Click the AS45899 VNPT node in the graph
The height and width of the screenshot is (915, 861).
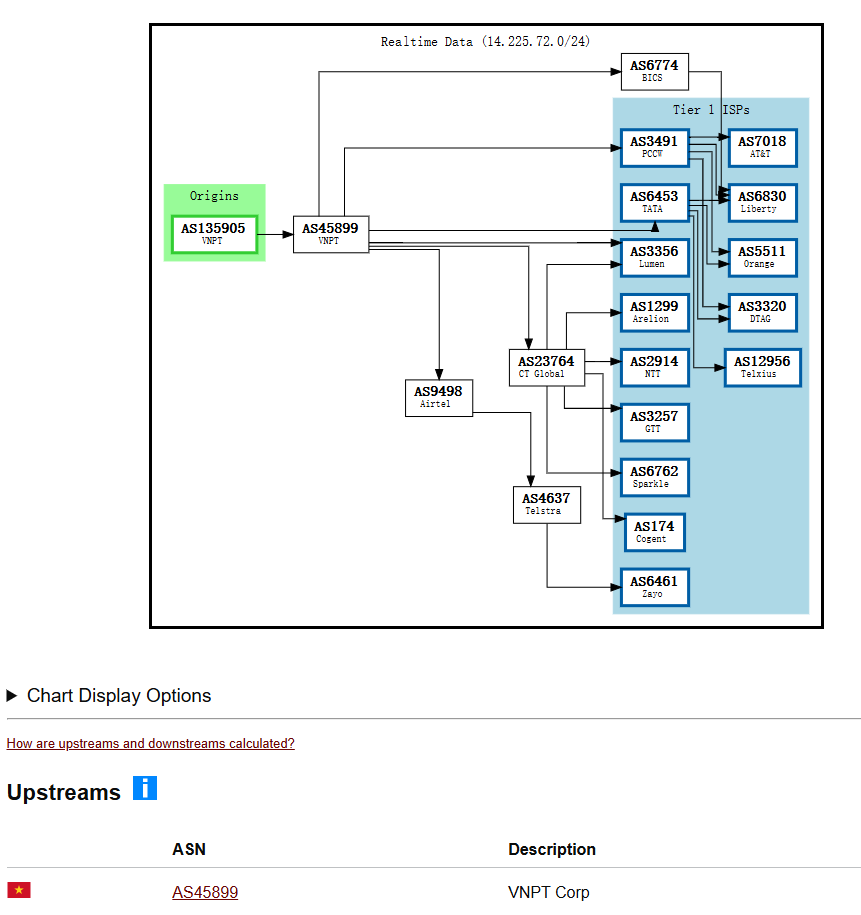tap(330, 234)
